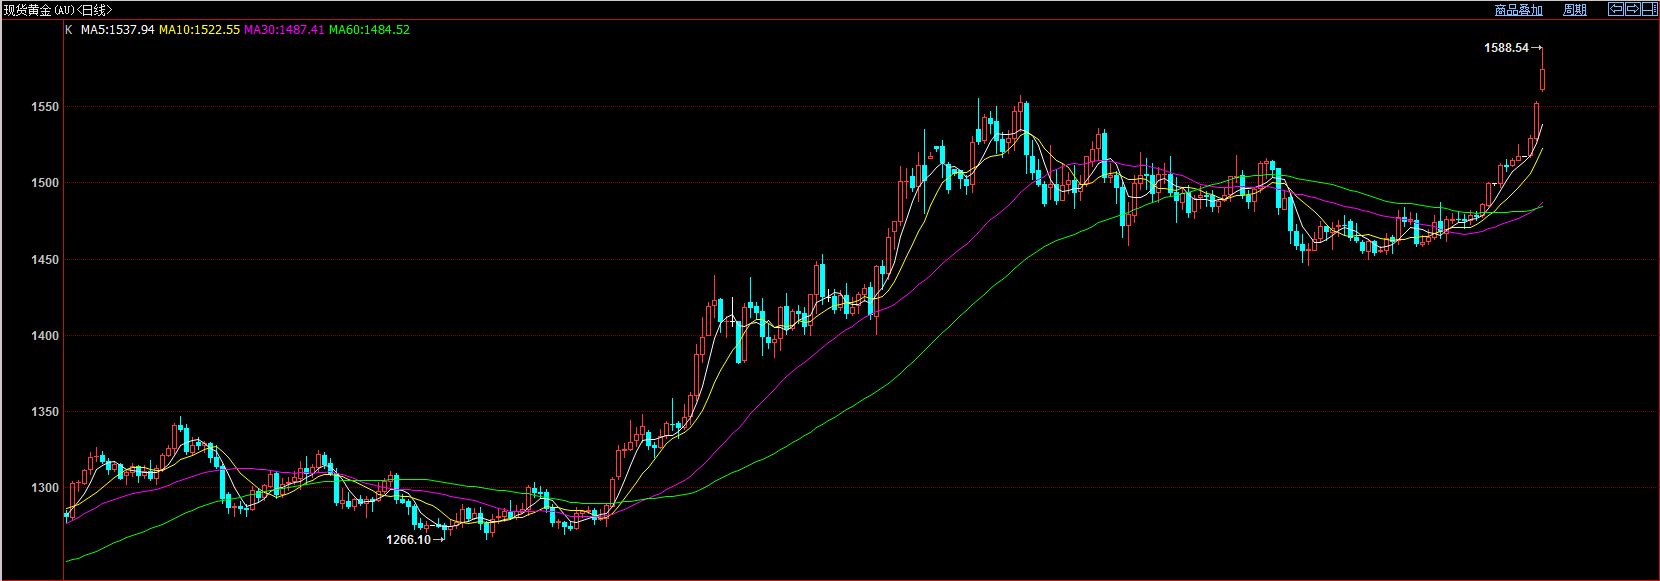Open the 周期 period selector
Viewport: 1660px width, 581px height.
point(1575,10)
